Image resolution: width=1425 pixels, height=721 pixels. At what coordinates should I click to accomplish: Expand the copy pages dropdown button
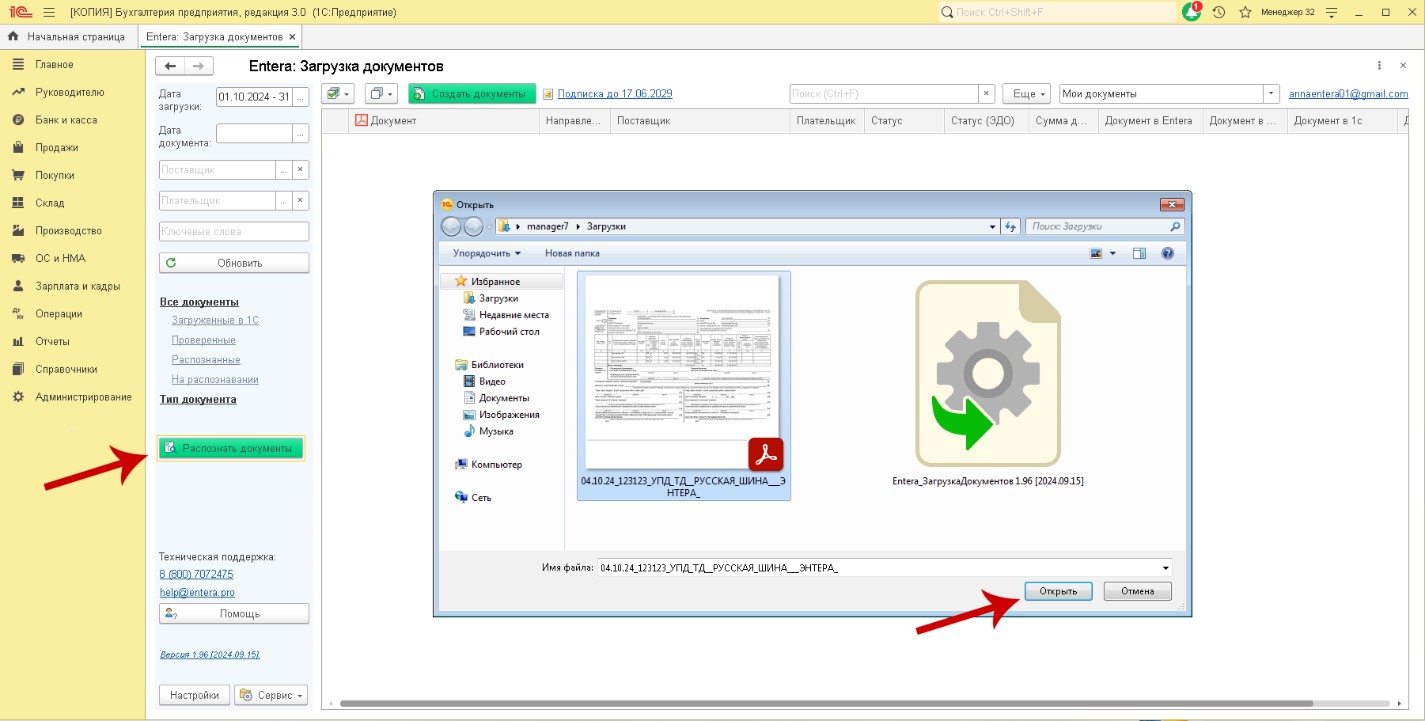[381, 94]
